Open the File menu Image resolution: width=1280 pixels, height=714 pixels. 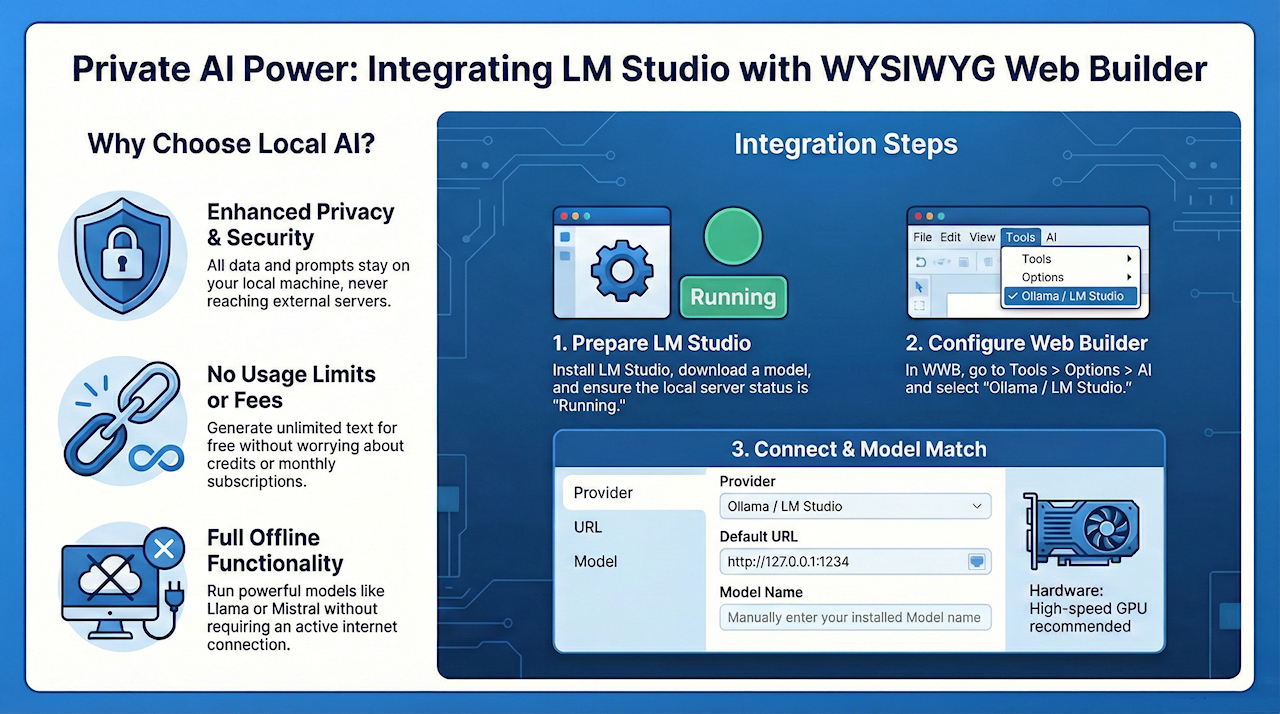coord(922,237)
